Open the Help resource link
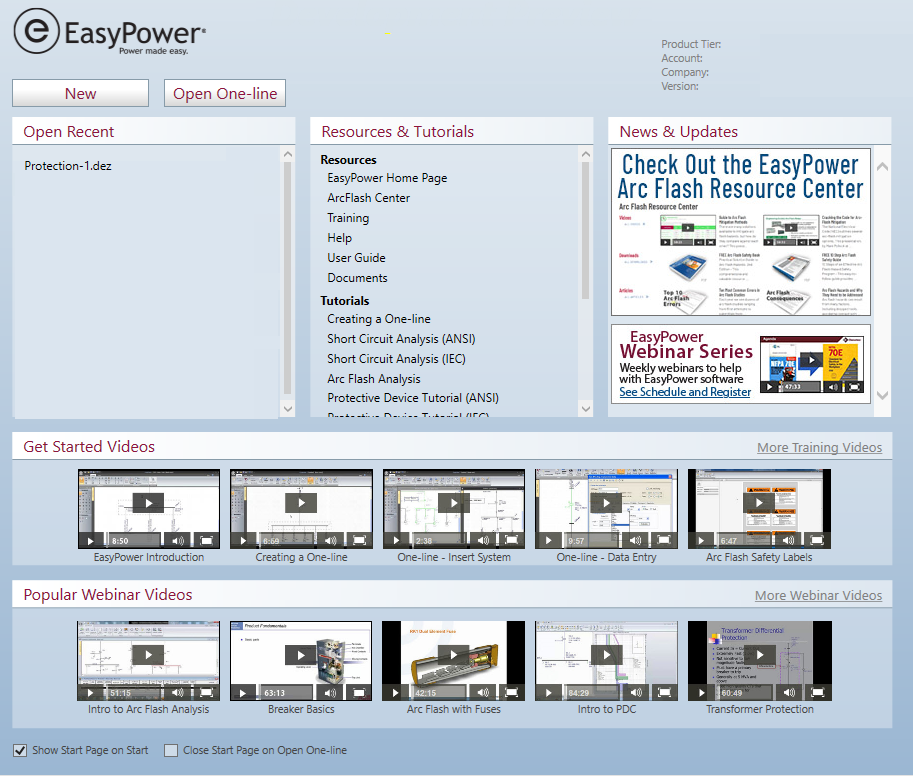 coord(339,238)
